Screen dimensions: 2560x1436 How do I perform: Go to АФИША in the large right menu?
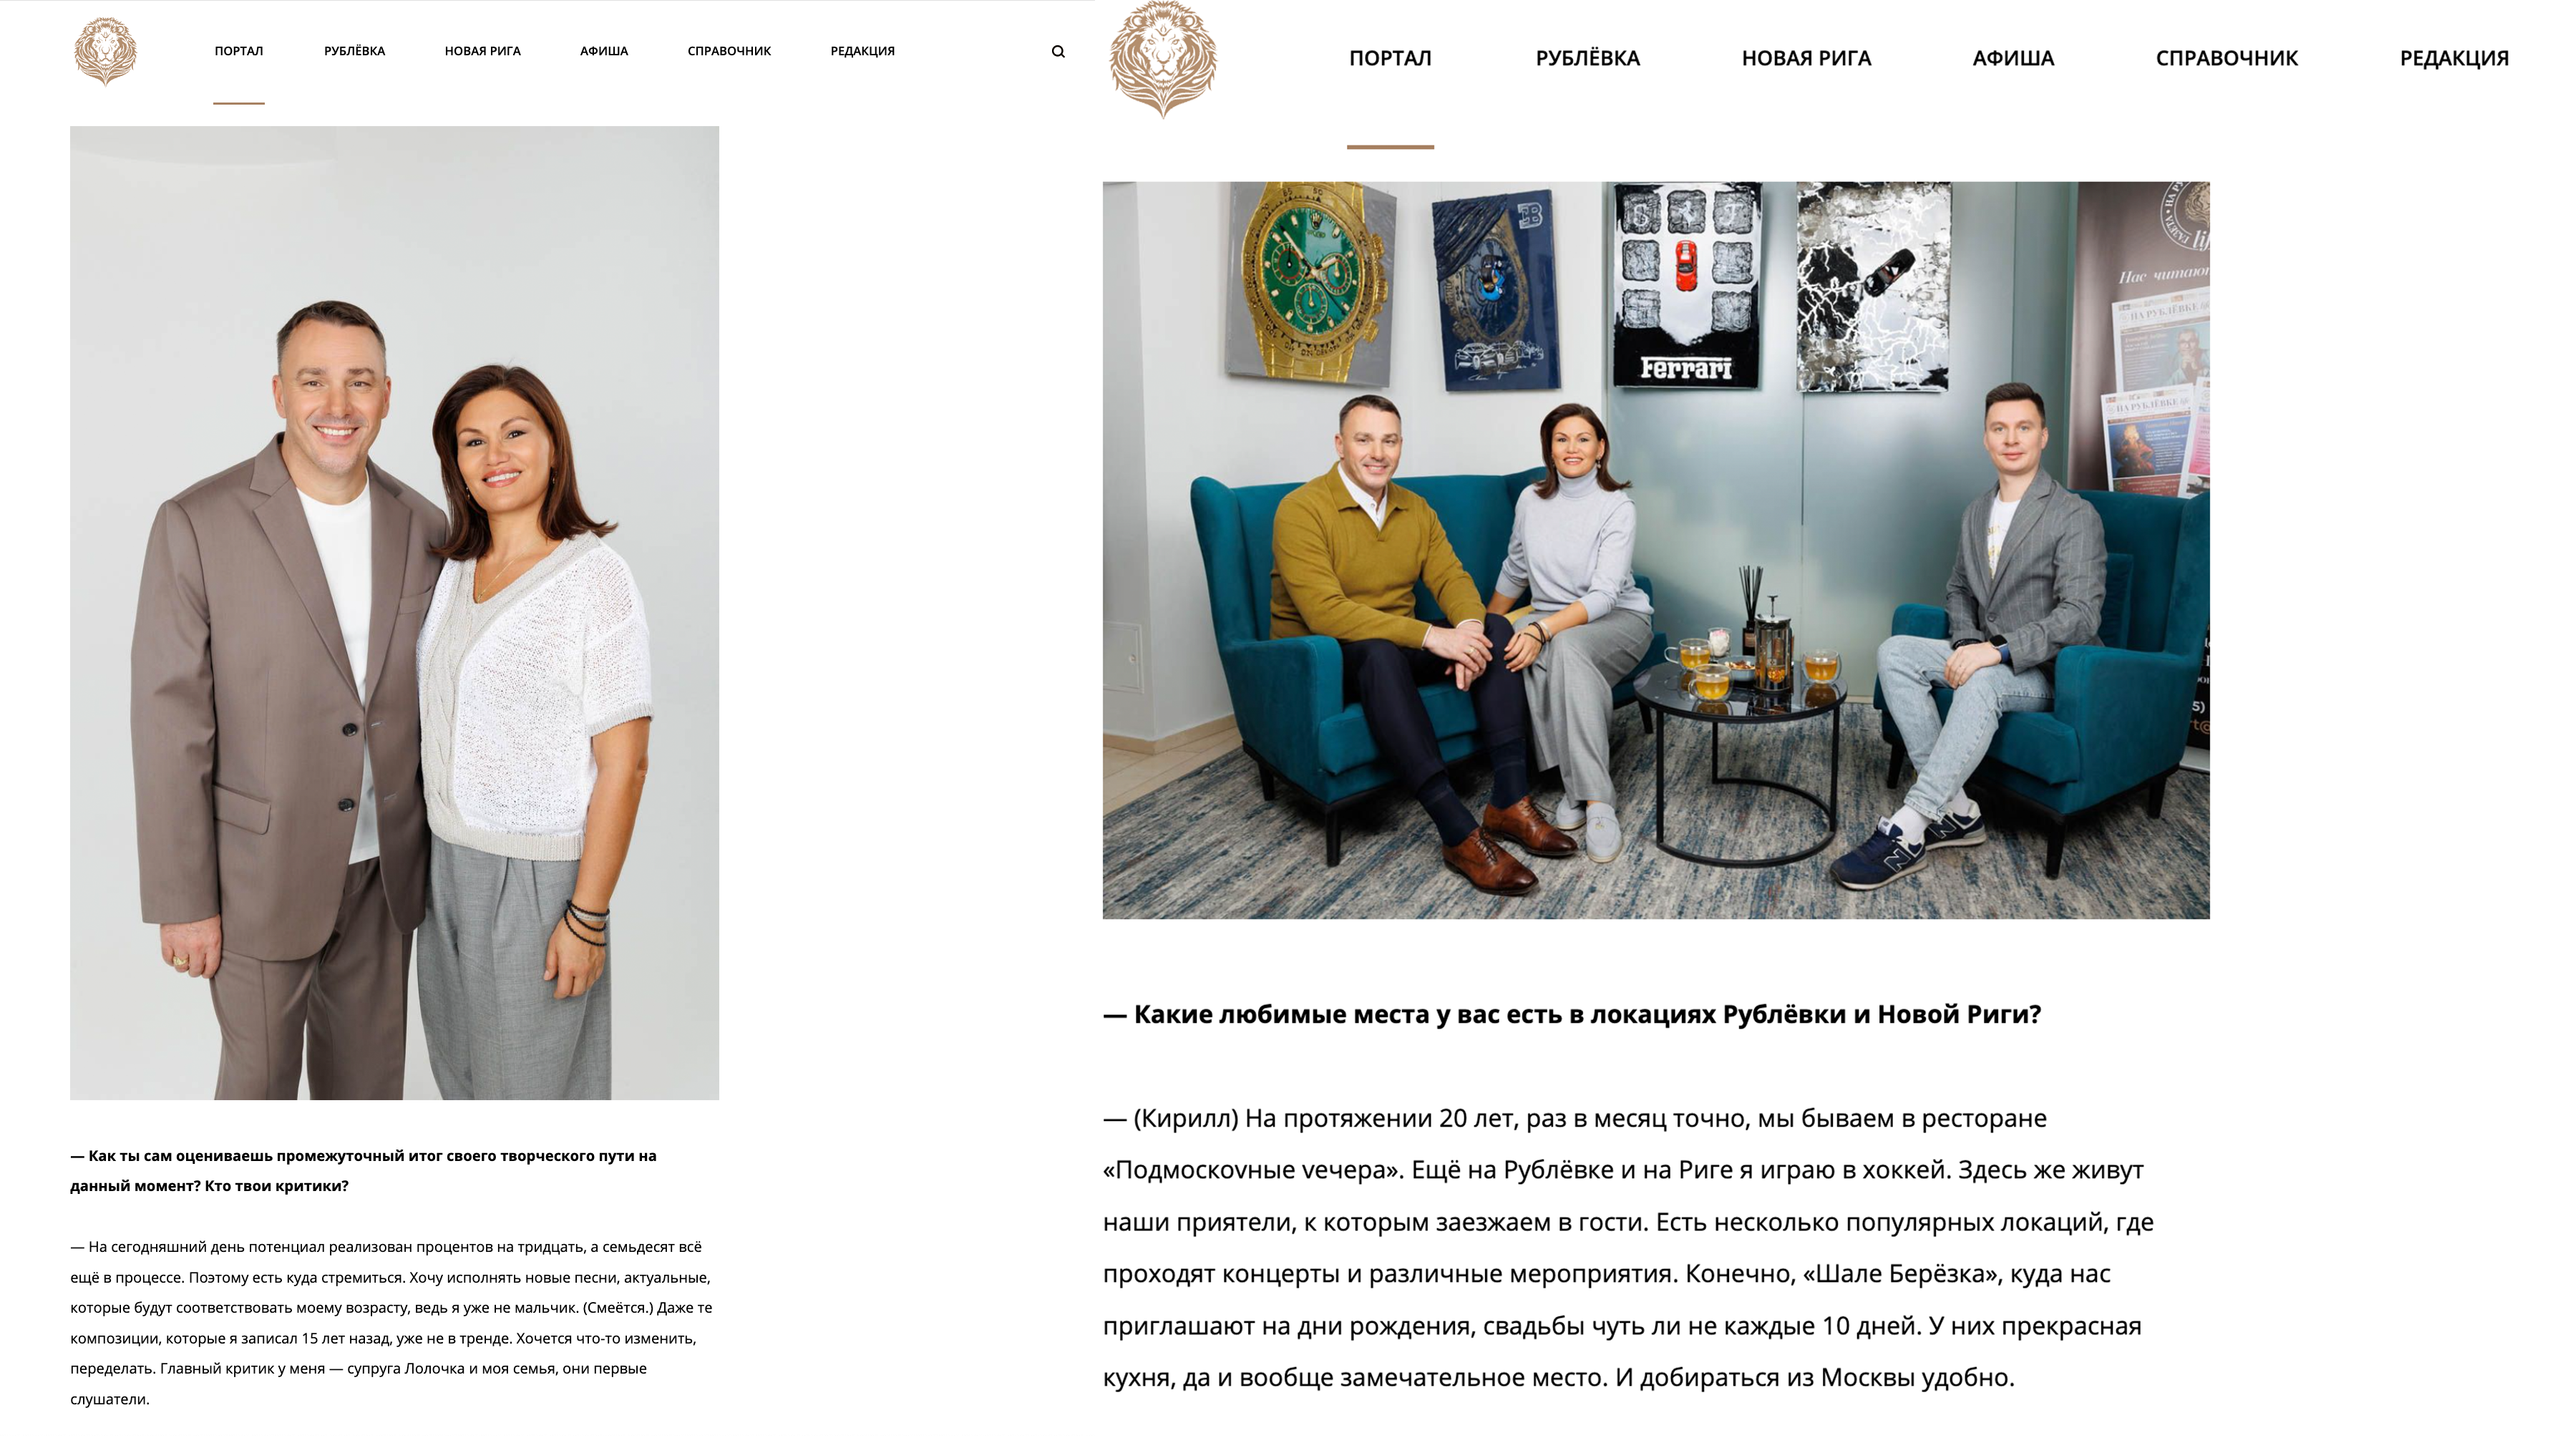point(2013,58)
